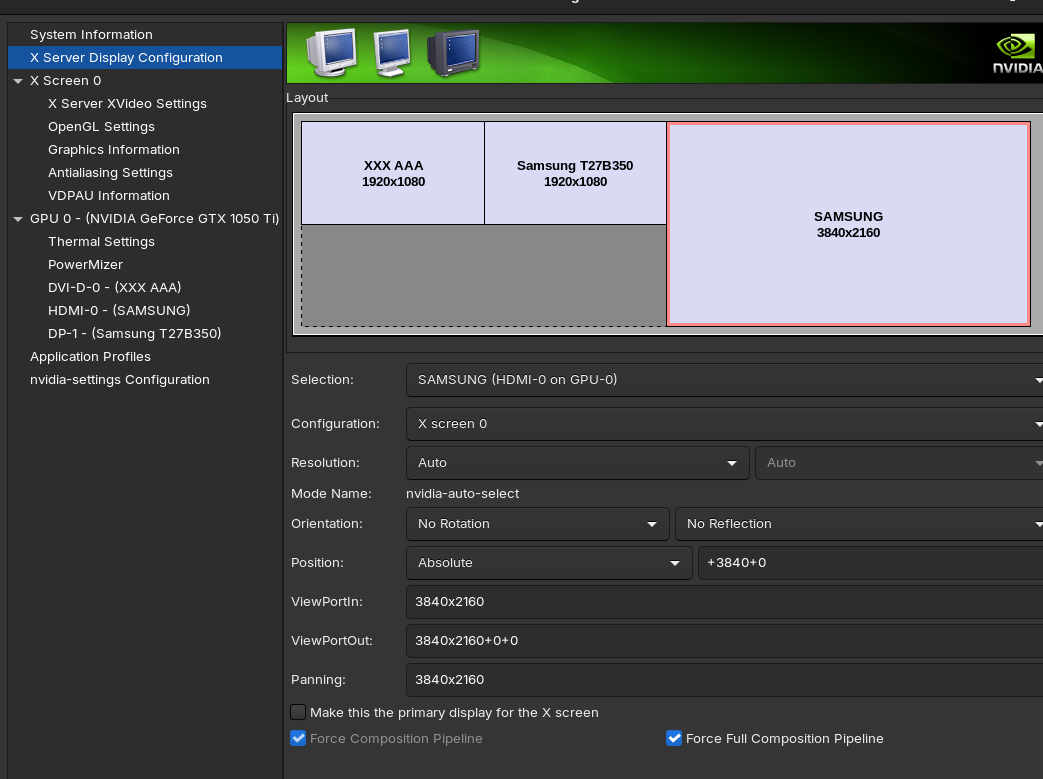Open Thermal Settings page
The image size is (1043, 779).
[x=101, y=242]
